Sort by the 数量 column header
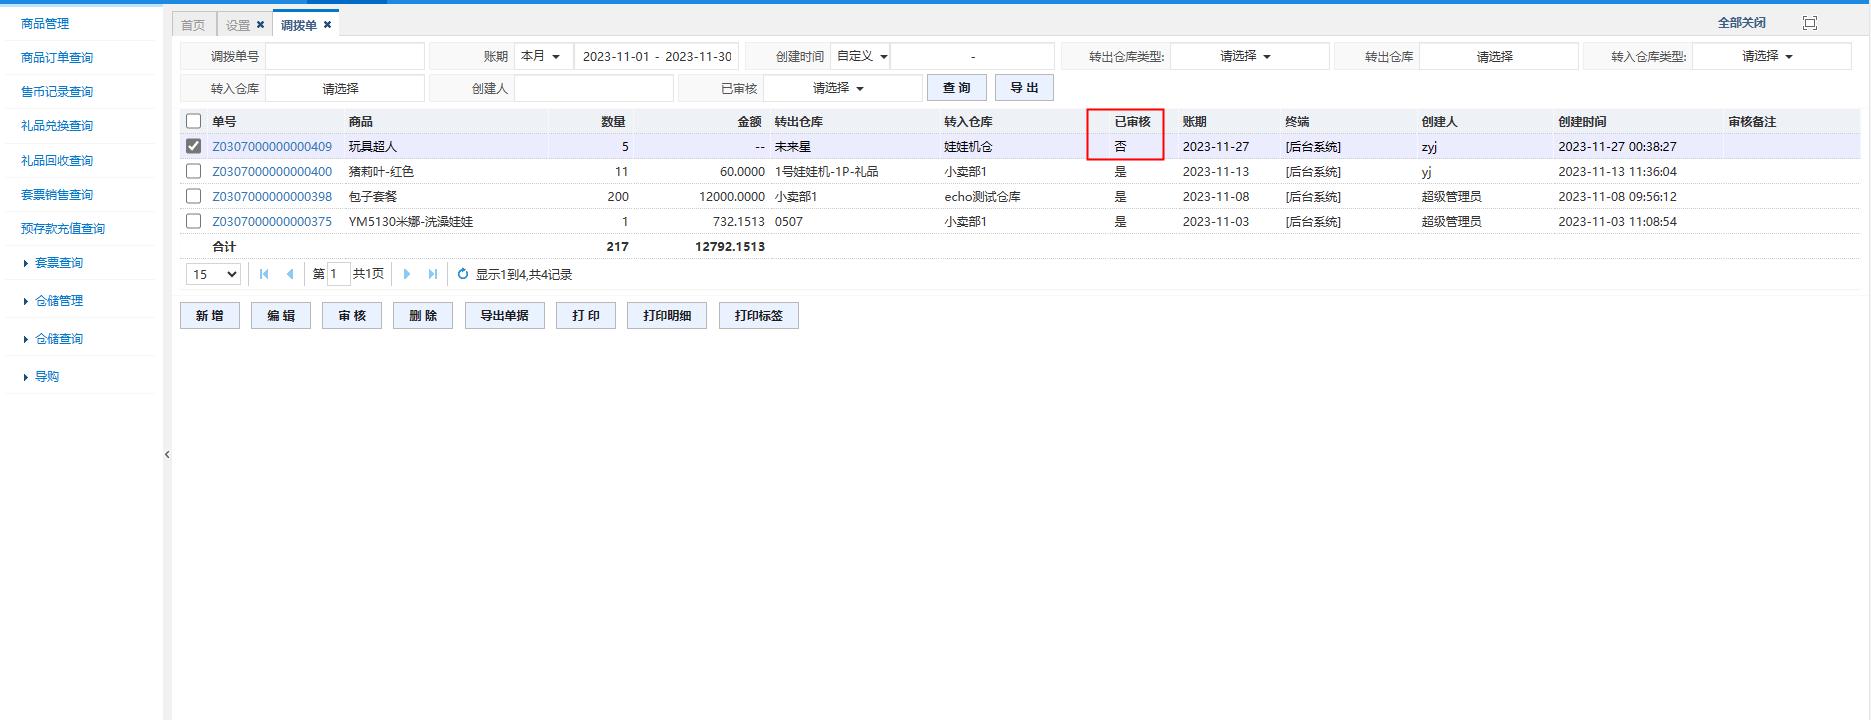Image resolution: width=1871 pixels, height=720 pixels. pyautogui.click(x=613, y=122)
